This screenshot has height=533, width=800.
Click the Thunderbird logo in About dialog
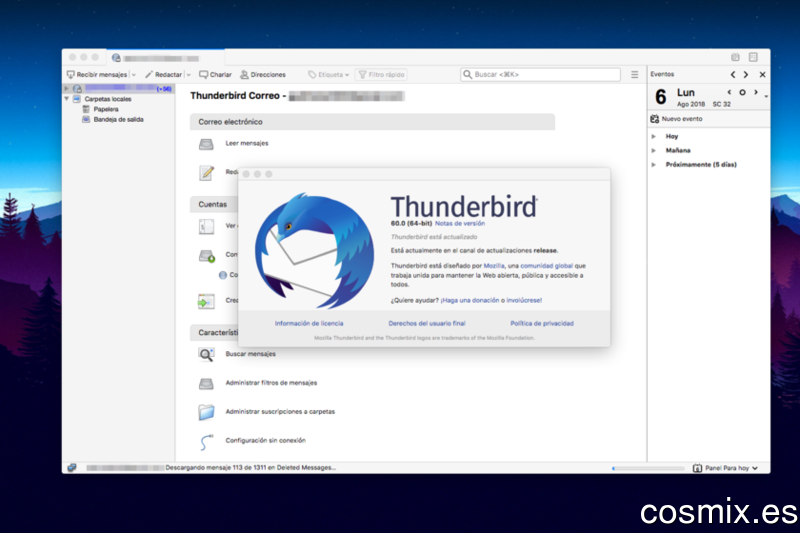pos(314,251)
